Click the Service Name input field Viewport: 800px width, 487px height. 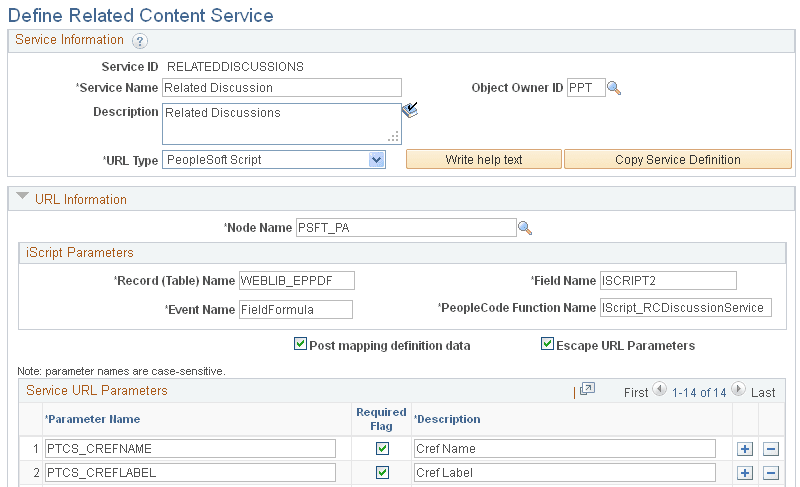[281, 88]
